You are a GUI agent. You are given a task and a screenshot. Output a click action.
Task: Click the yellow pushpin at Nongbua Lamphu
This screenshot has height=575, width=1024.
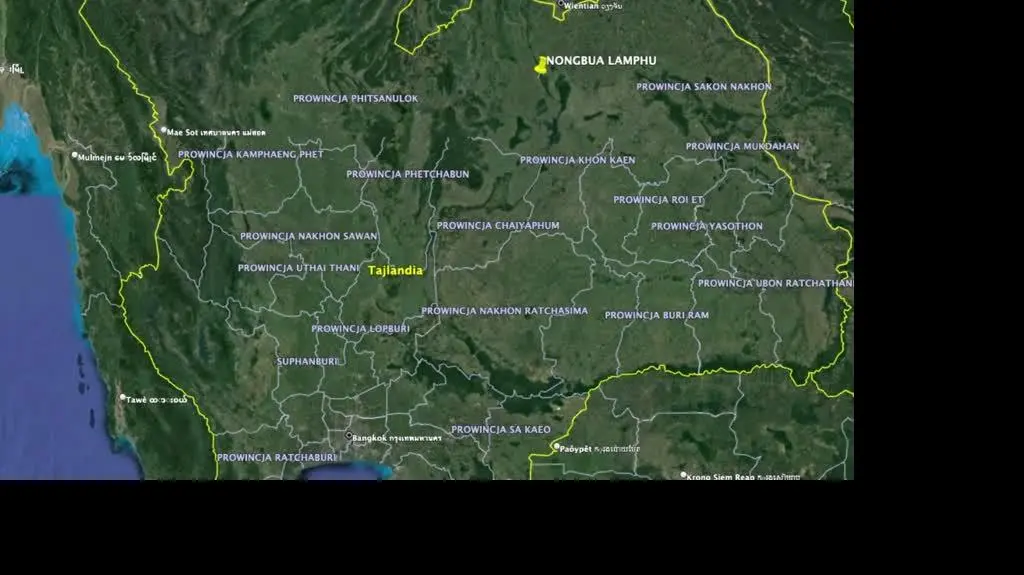(x=542, y=65)
